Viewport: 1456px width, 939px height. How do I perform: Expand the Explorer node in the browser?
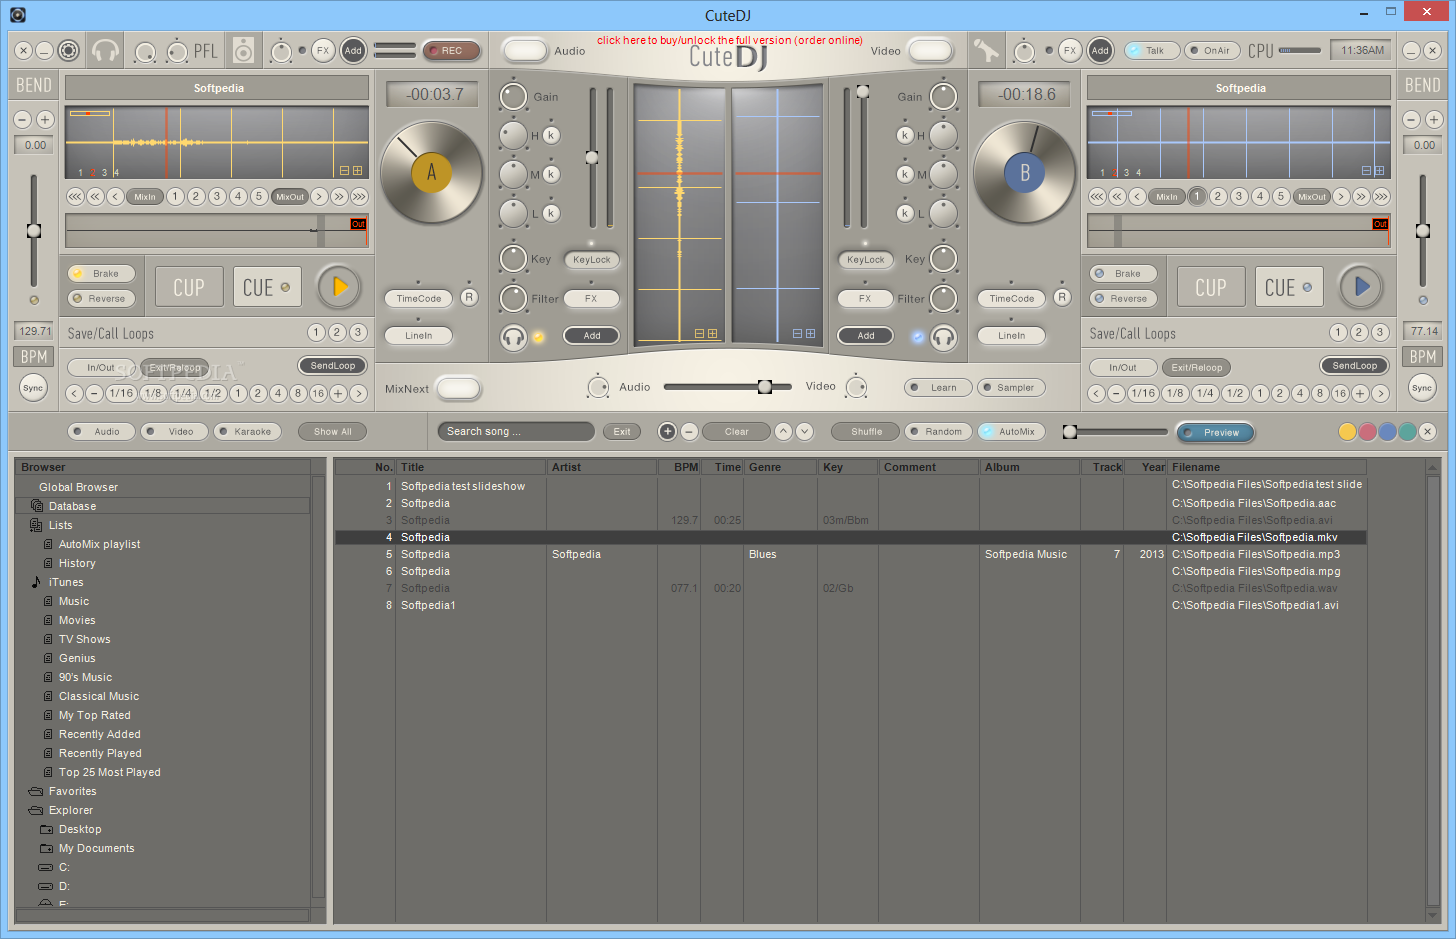click(x=36, y=810)
